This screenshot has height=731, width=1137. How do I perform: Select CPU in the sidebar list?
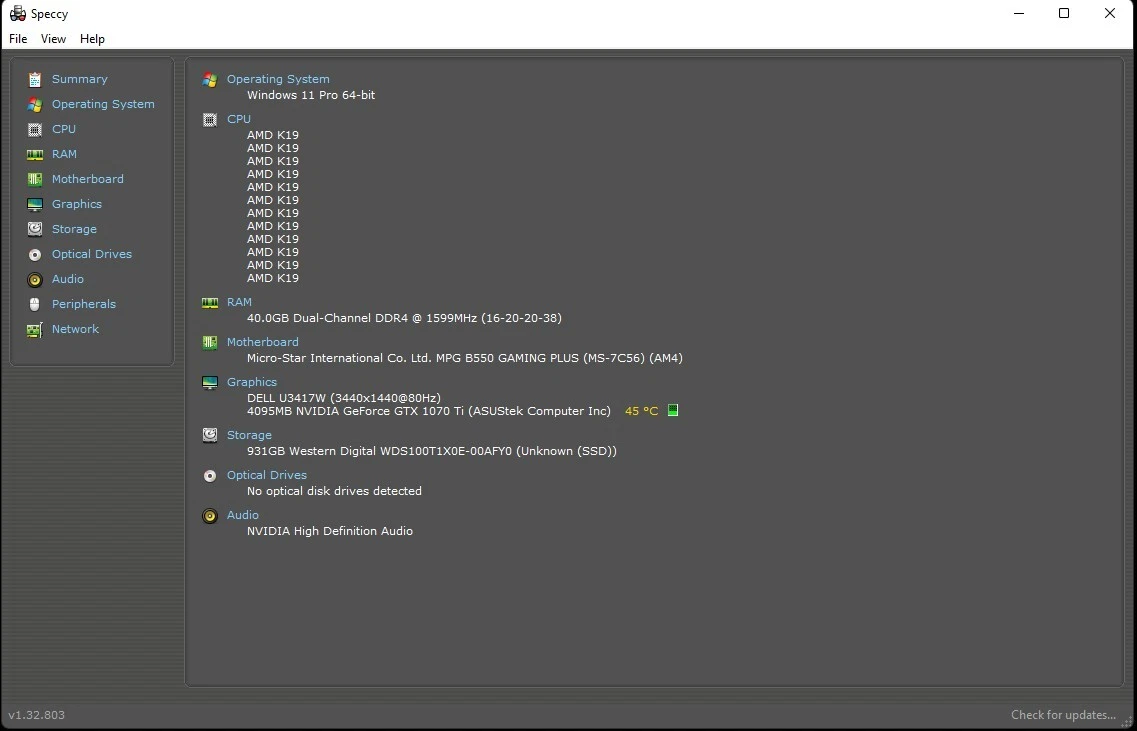click(64, 129)
